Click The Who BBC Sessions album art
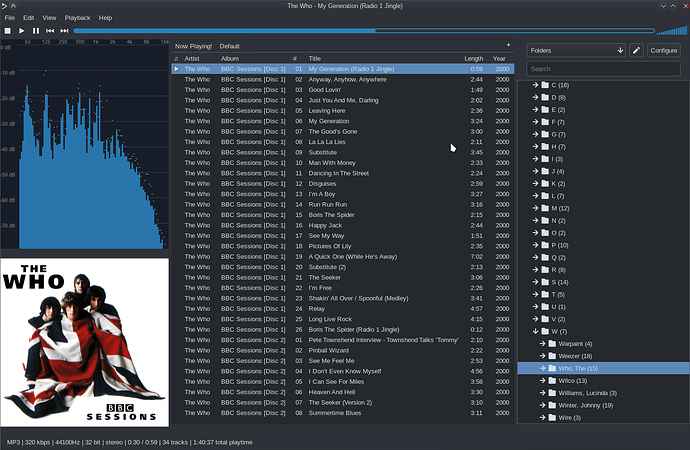This screenshot has width=690, height=450. point(84,342)
